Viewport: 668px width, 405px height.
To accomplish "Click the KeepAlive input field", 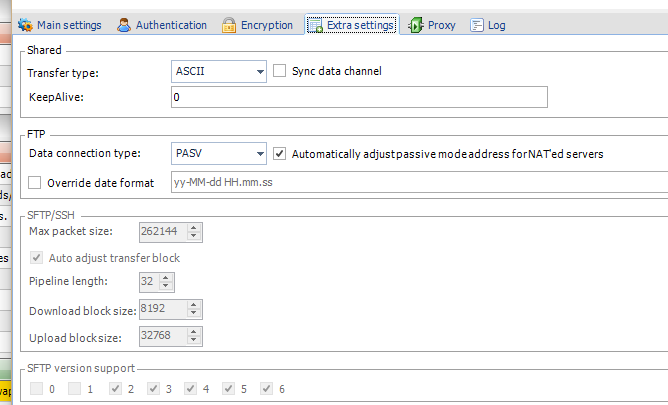I will tap(359, 97).
